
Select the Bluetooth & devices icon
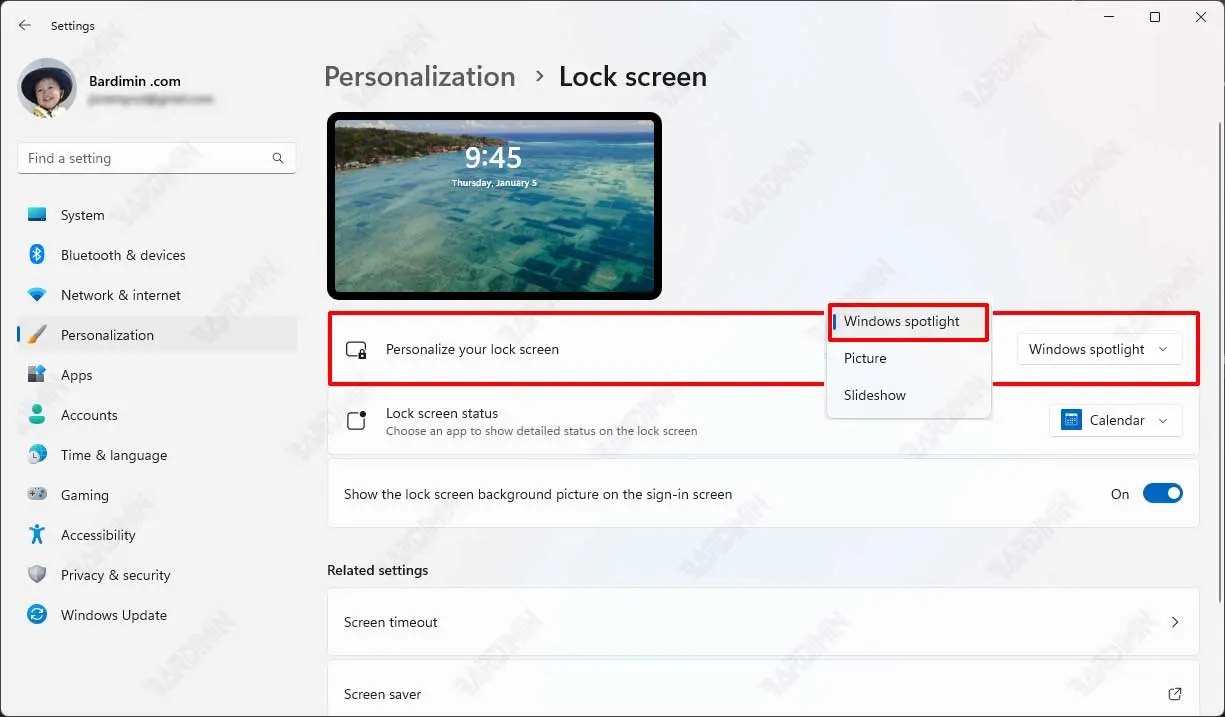point(37,255)
